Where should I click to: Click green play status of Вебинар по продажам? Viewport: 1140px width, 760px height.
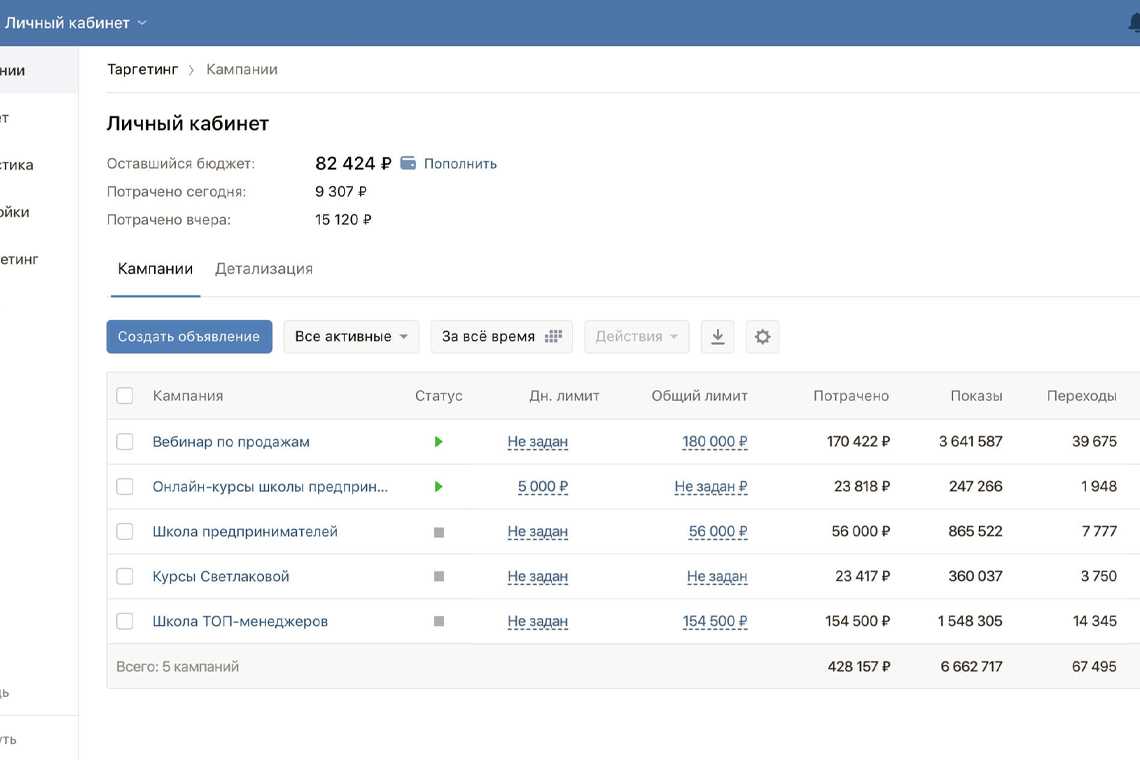click(438, 442)
